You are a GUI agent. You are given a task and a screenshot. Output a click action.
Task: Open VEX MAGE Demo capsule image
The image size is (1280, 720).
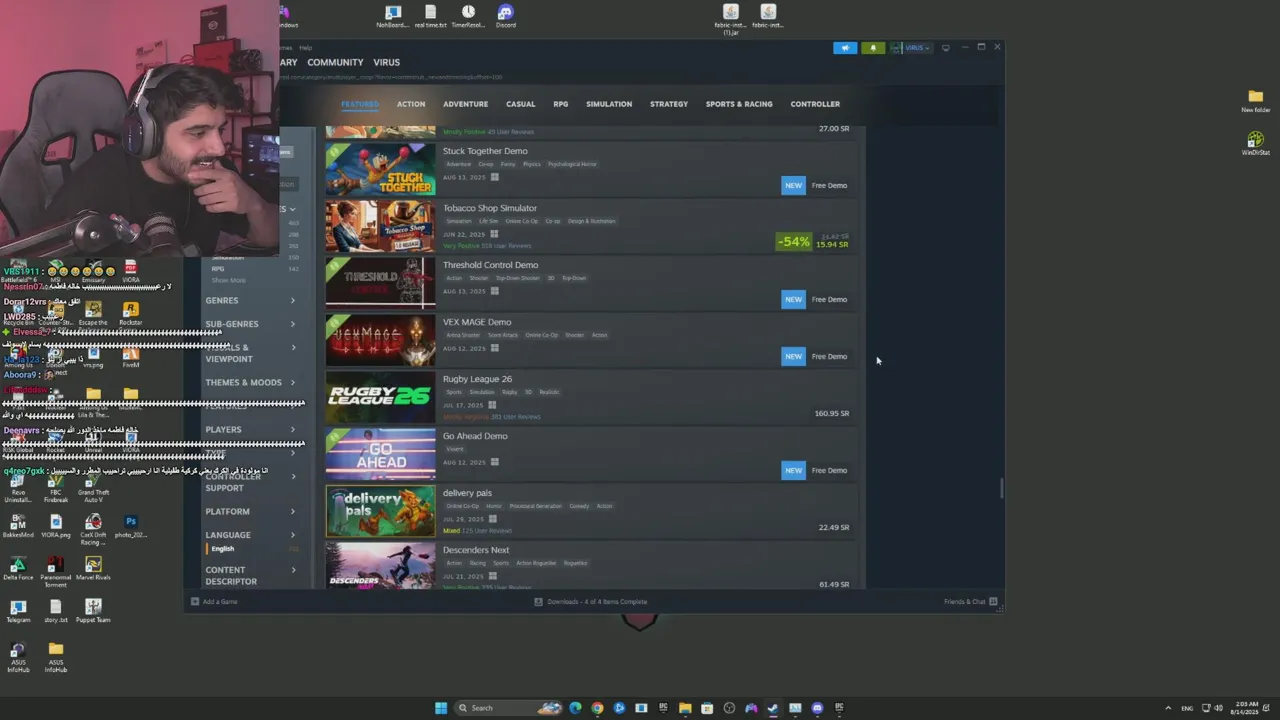(380, 340)
